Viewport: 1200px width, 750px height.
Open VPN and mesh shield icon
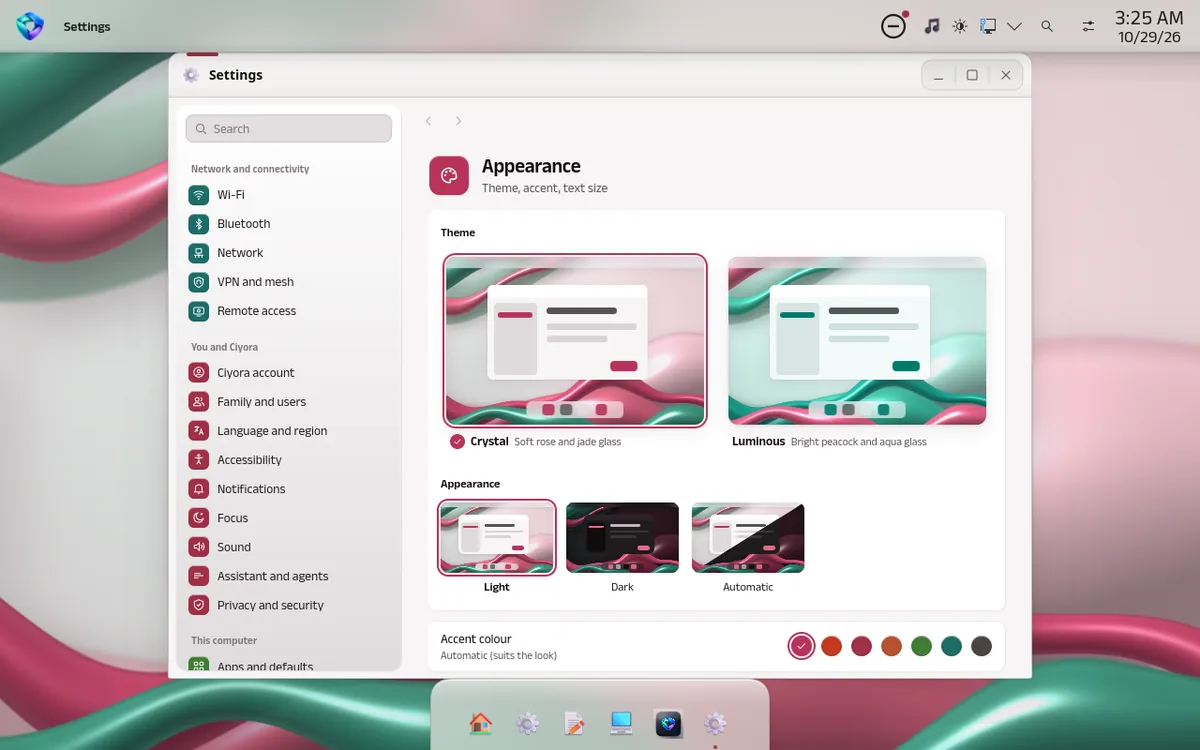pyautogui.click(x=199, y=282)
